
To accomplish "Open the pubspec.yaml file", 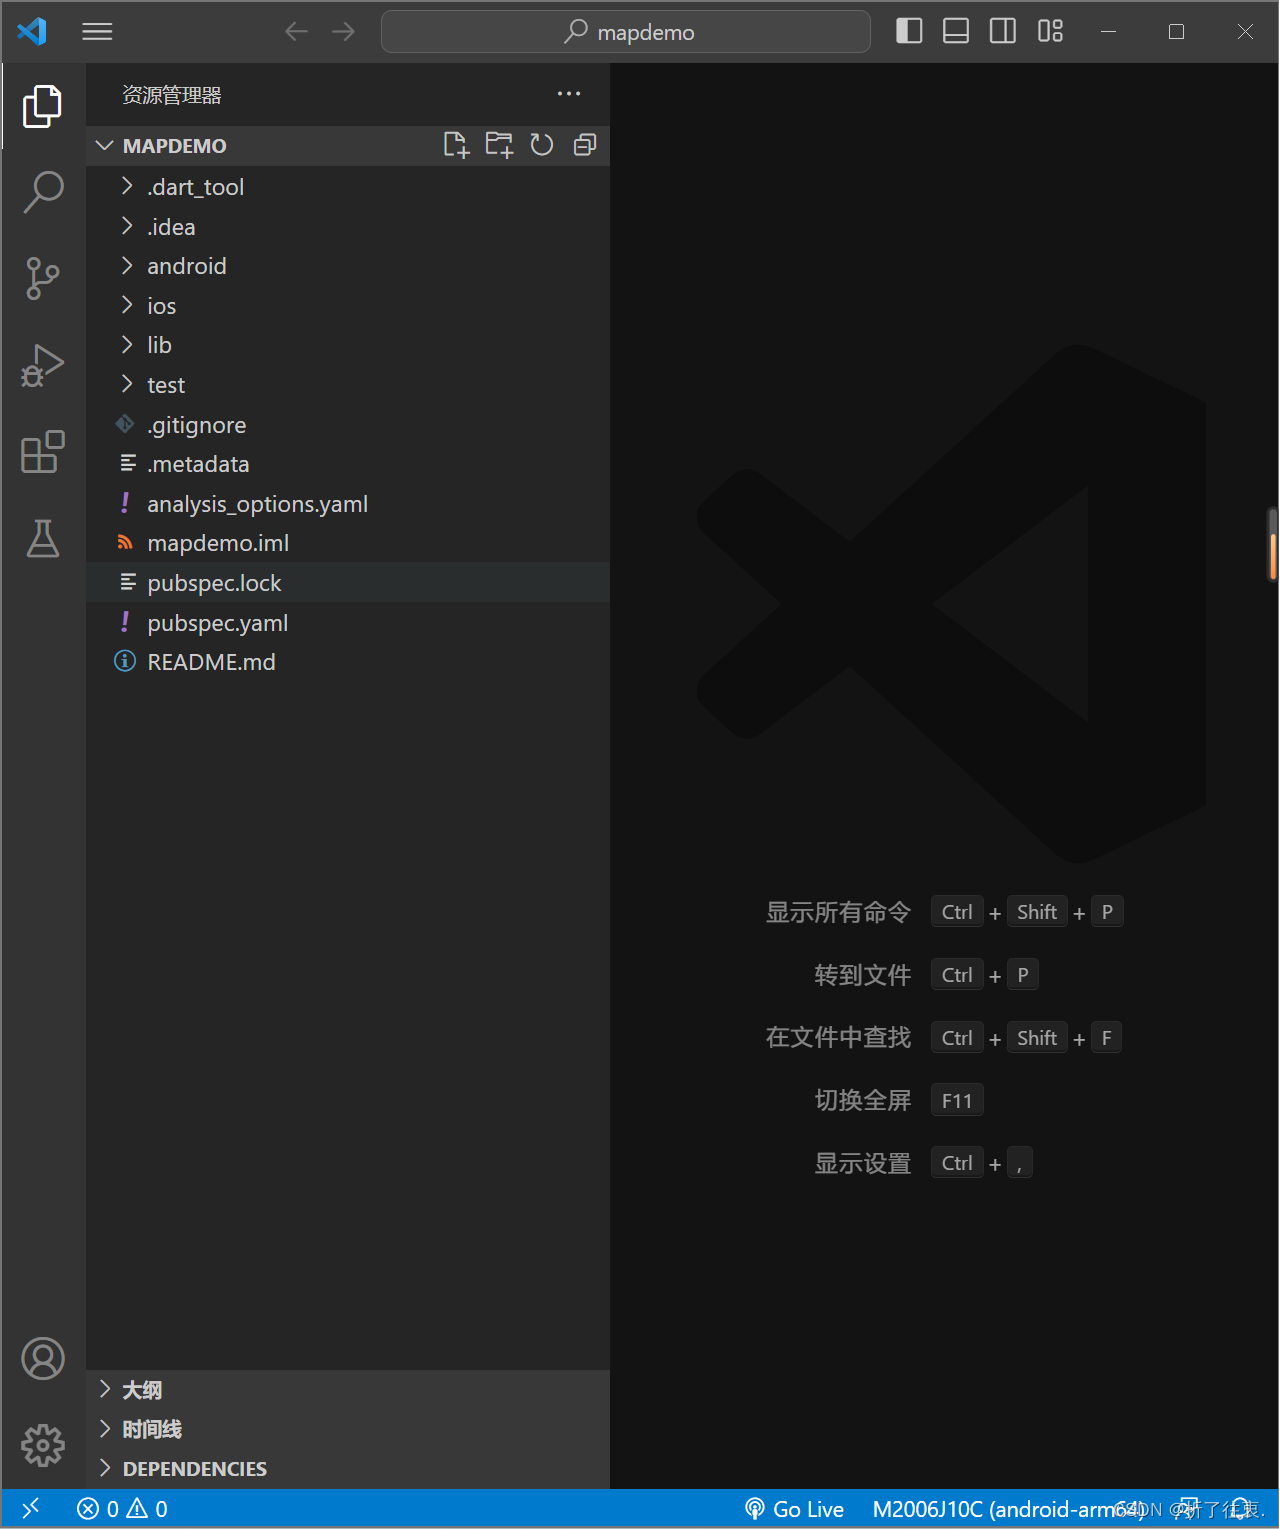I will click(x=348, y=623).
